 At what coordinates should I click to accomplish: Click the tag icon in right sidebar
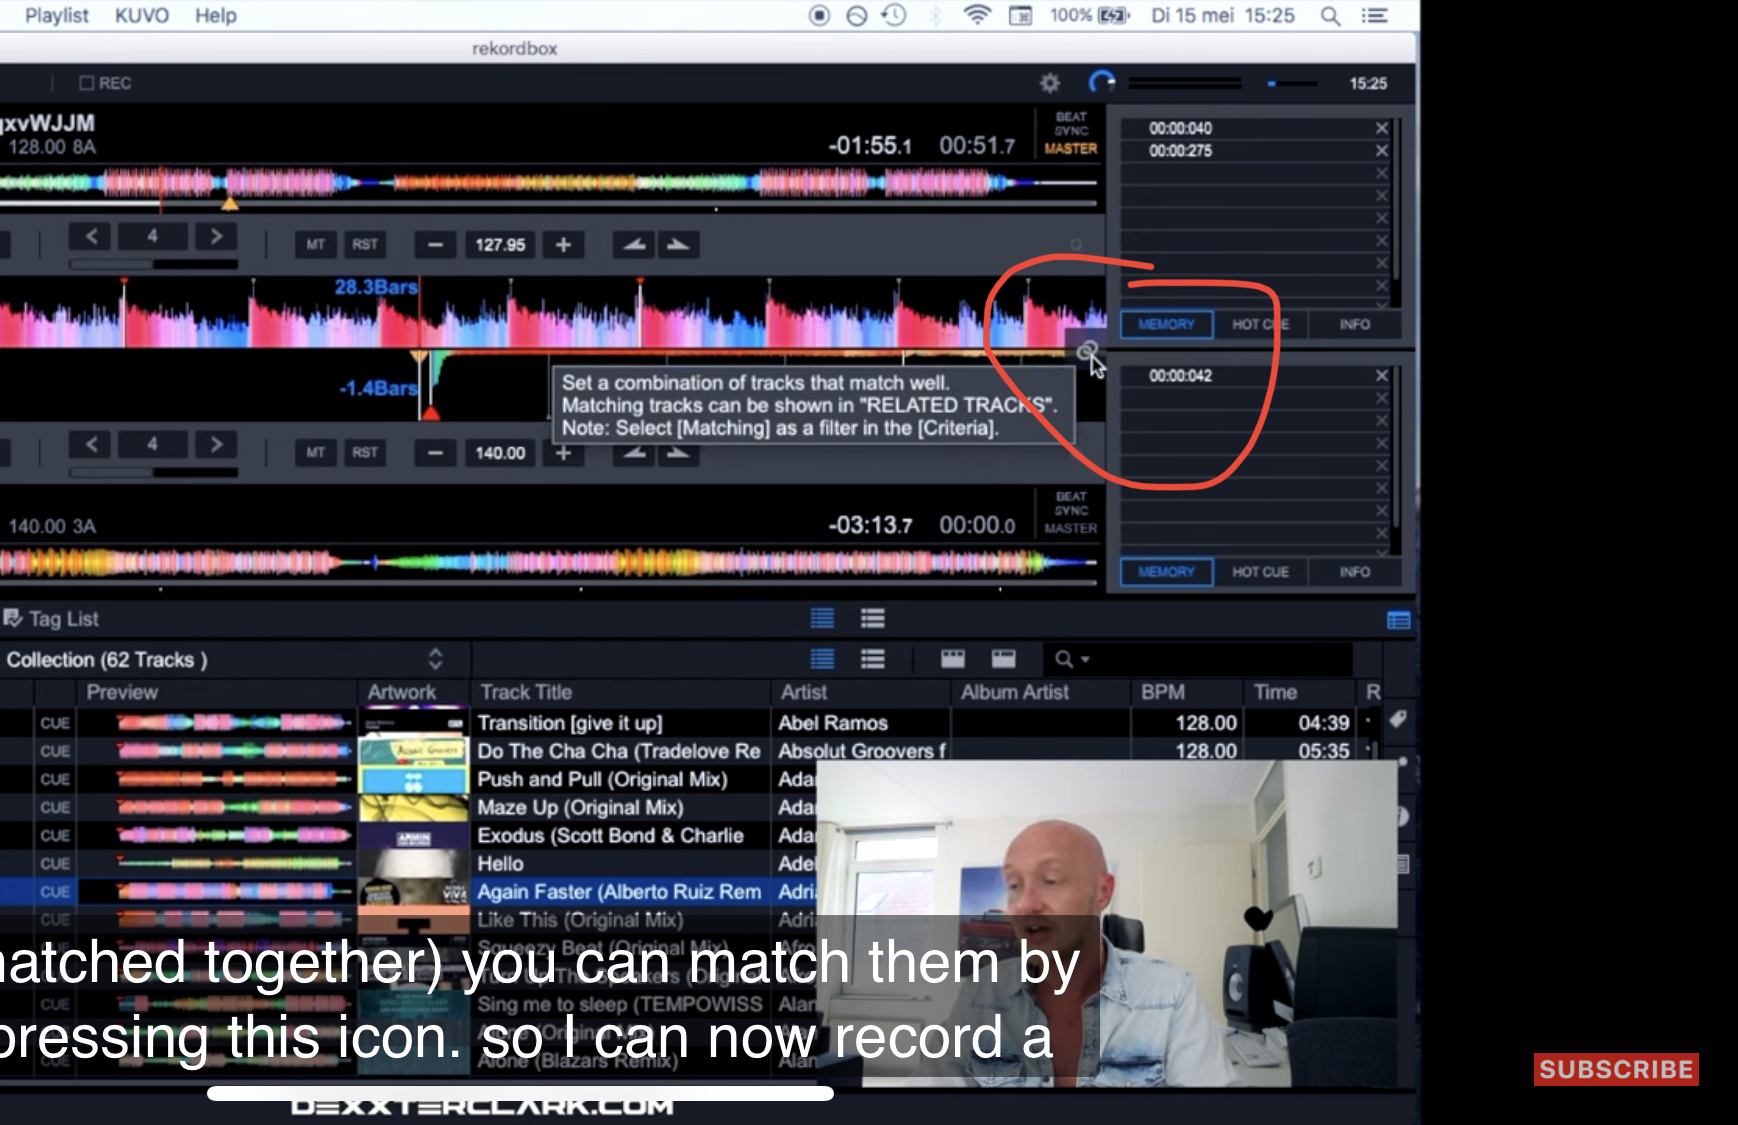point(1398,719)
